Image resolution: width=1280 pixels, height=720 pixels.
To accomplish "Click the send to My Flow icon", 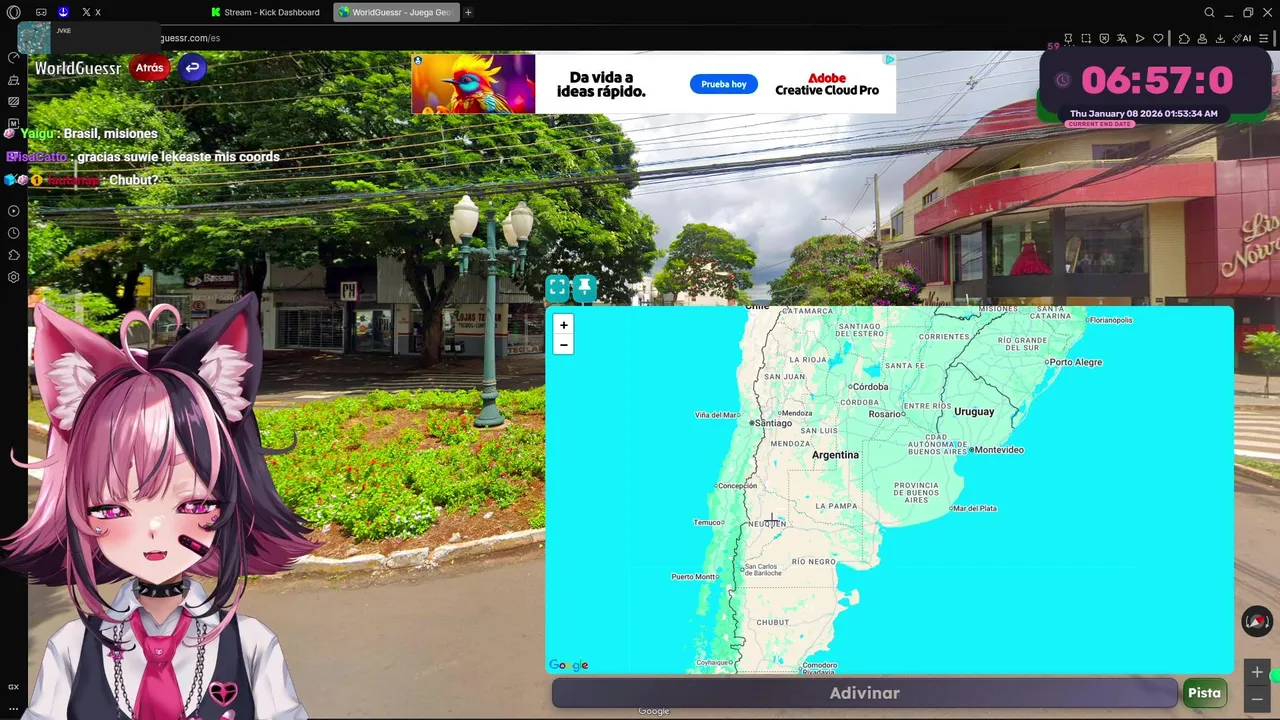I will pos(1140,38).
